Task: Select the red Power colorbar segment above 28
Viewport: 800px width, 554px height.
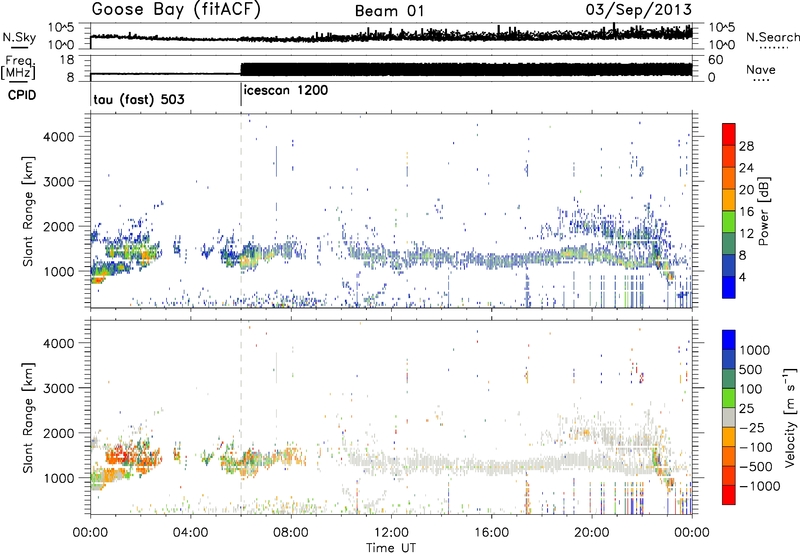Action: click(x=729, y=135)
